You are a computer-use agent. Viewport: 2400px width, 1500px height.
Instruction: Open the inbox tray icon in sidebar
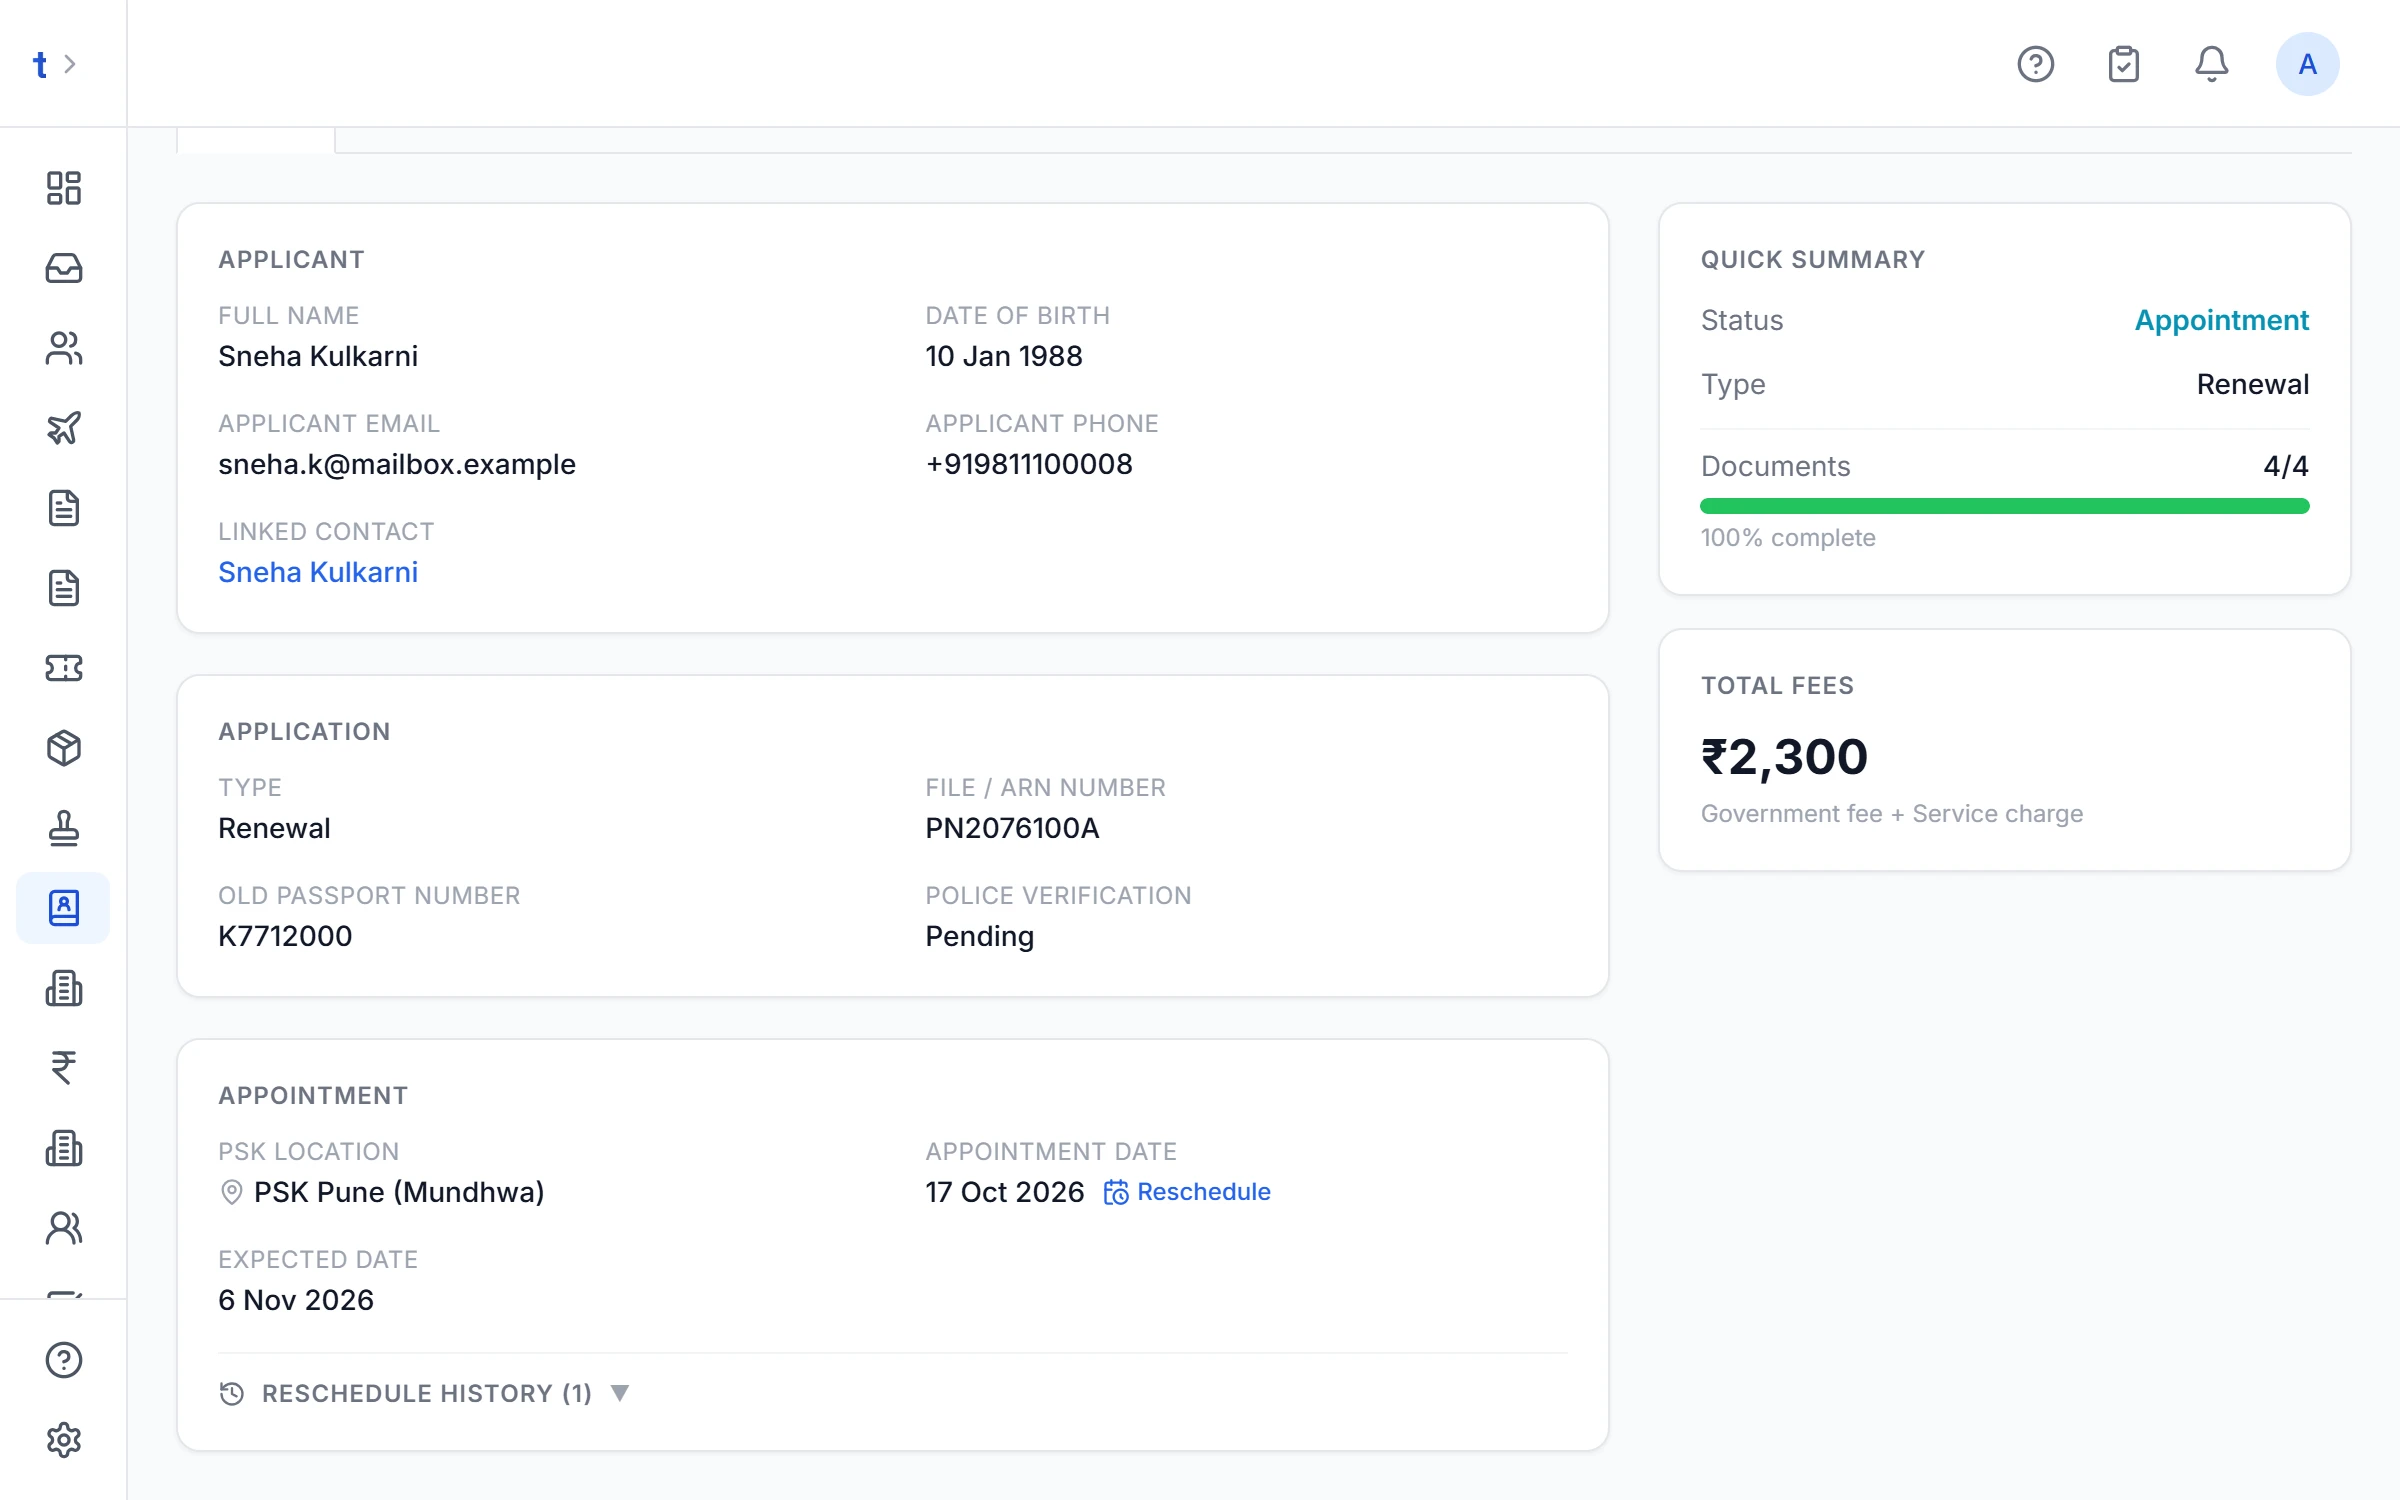pyautogui.click(x=63, y=268)
